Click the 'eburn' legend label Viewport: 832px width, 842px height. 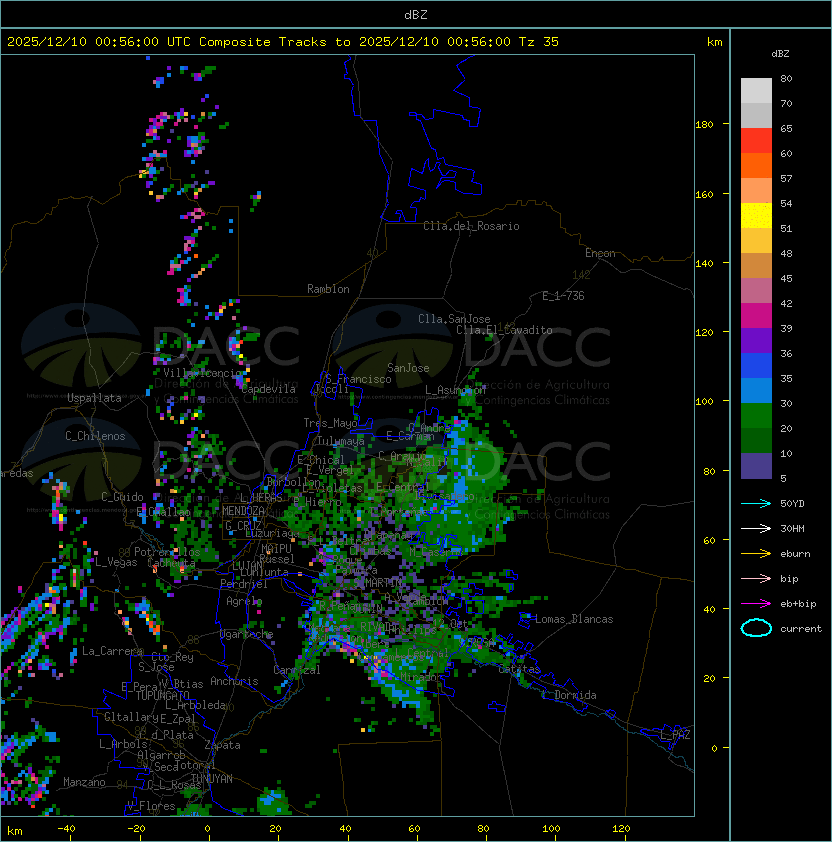795,554
